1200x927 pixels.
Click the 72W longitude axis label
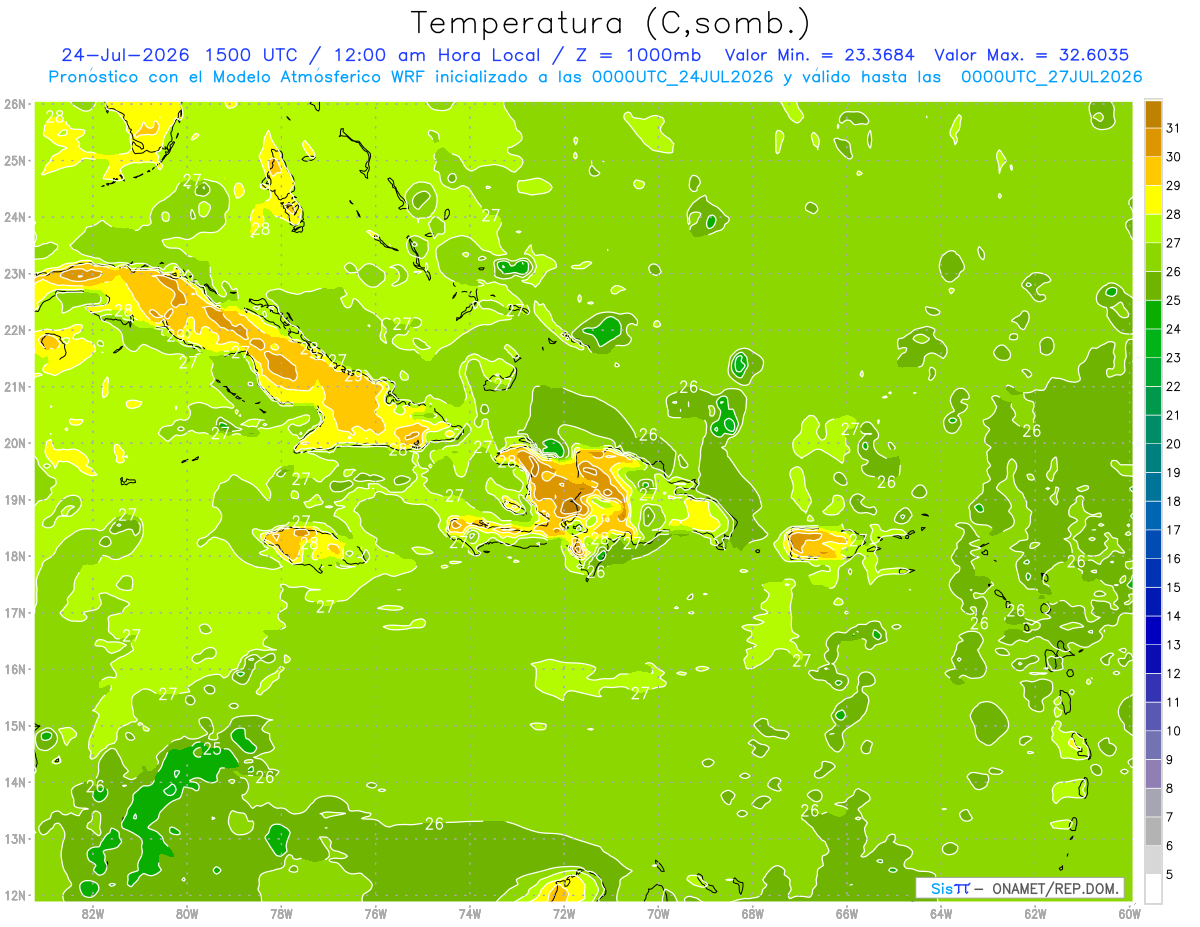pyautogui.click(x=564, y=913)
